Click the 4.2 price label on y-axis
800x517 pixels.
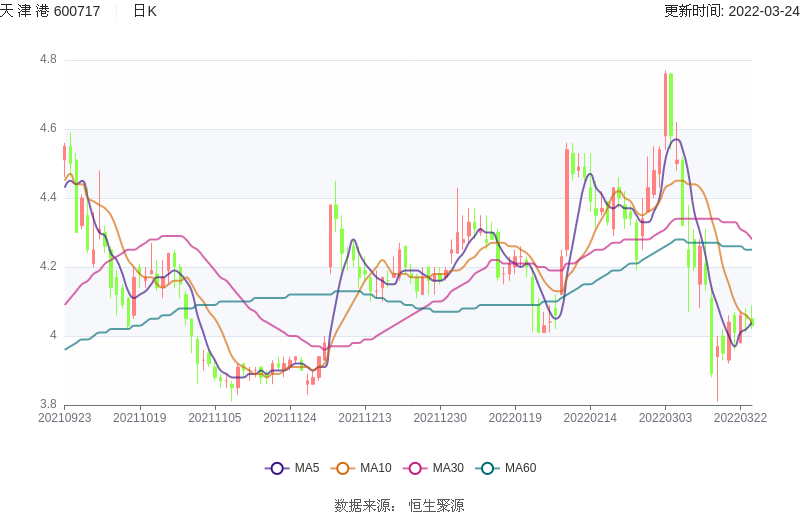point(48,267)
